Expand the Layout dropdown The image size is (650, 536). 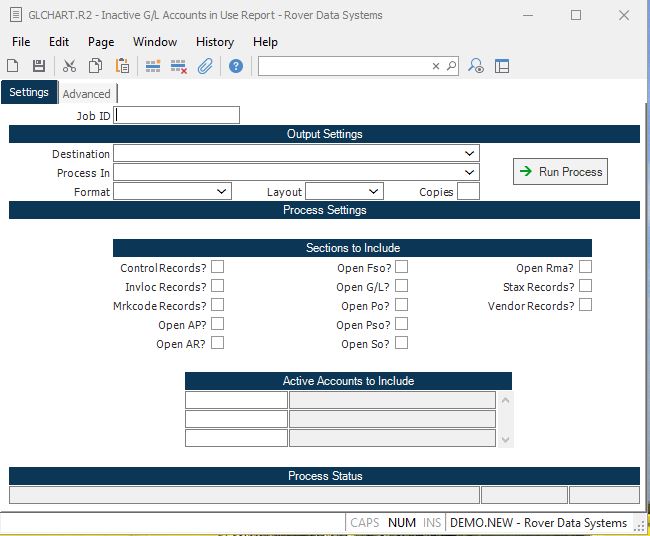tap(373, 191)
